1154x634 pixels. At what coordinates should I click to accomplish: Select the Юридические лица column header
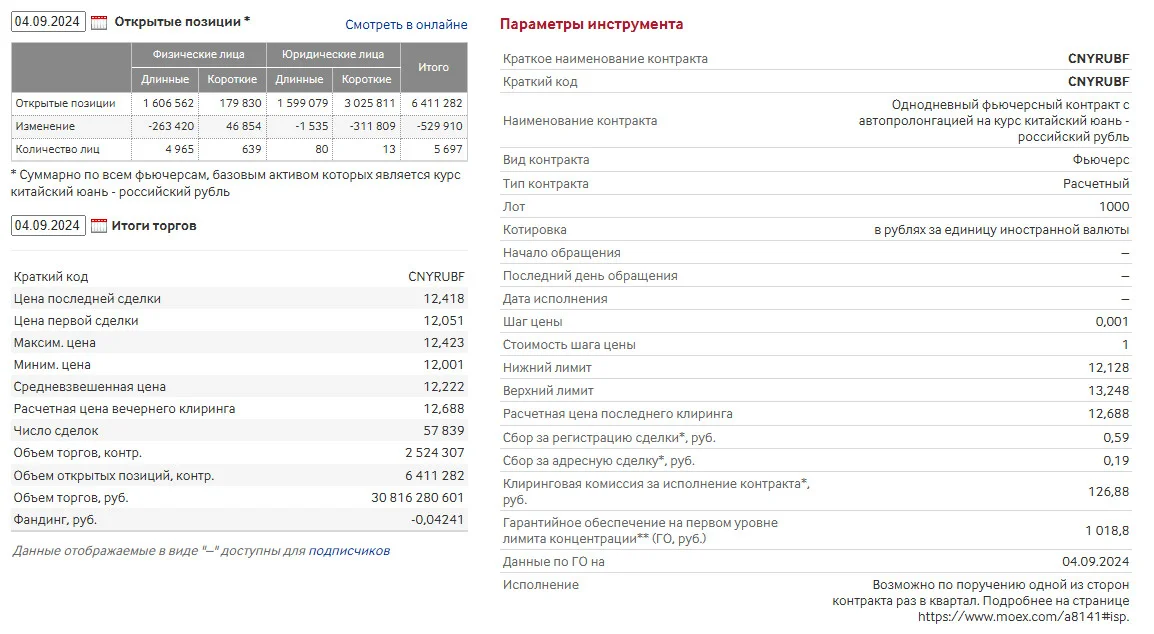[333, 54]
